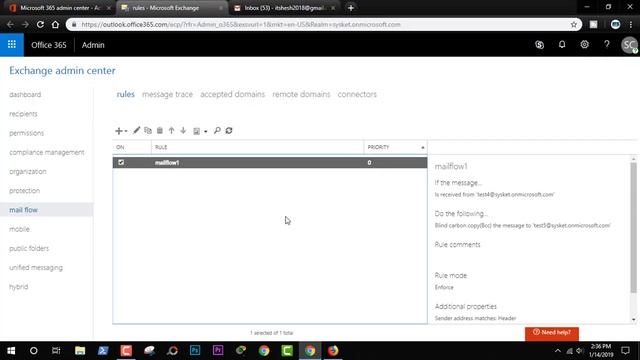Bookmark this page with the star icon
This screenshot has width=640, height=360.
click(573, 24)
